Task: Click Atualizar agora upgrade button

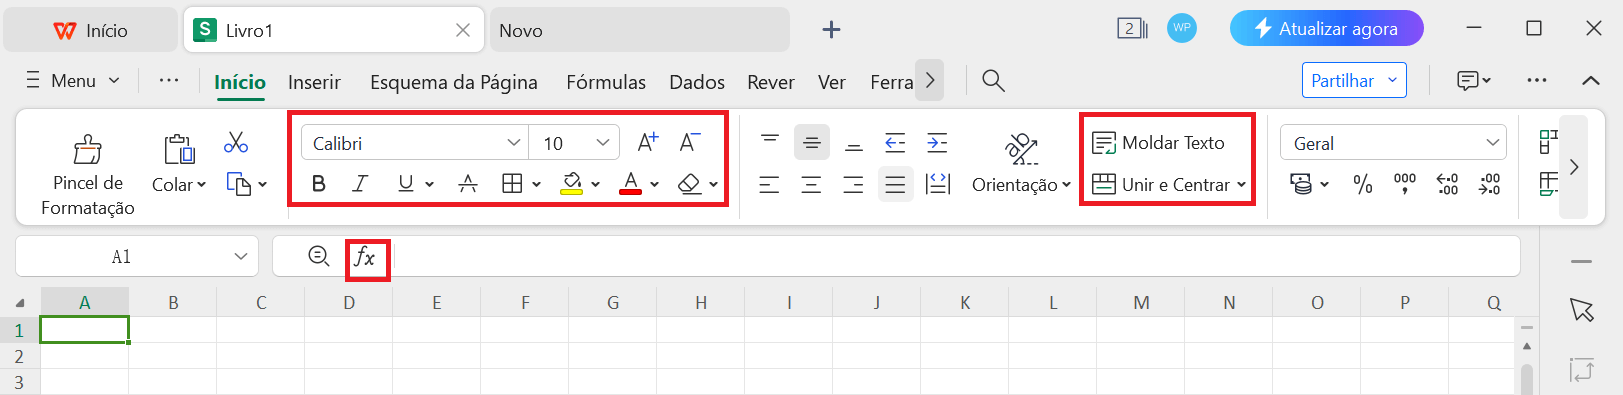Action: pos(1326,29)
